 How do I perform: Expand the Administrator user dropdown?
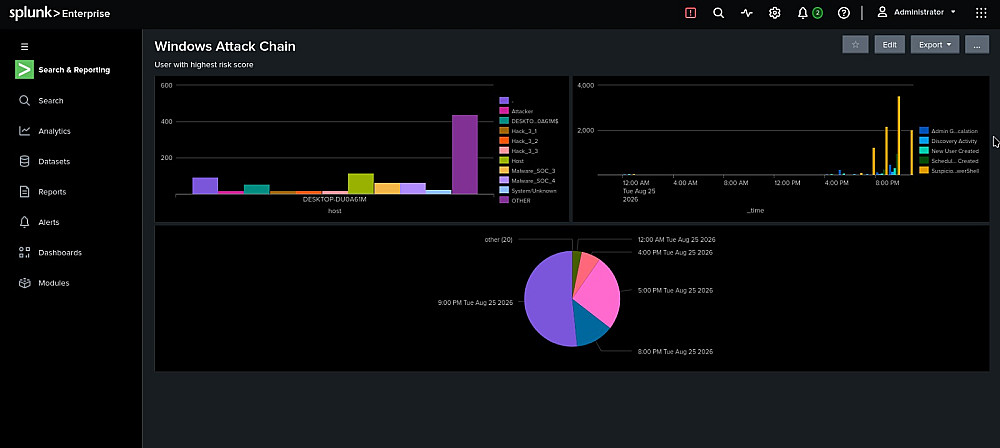coord(917,12)
